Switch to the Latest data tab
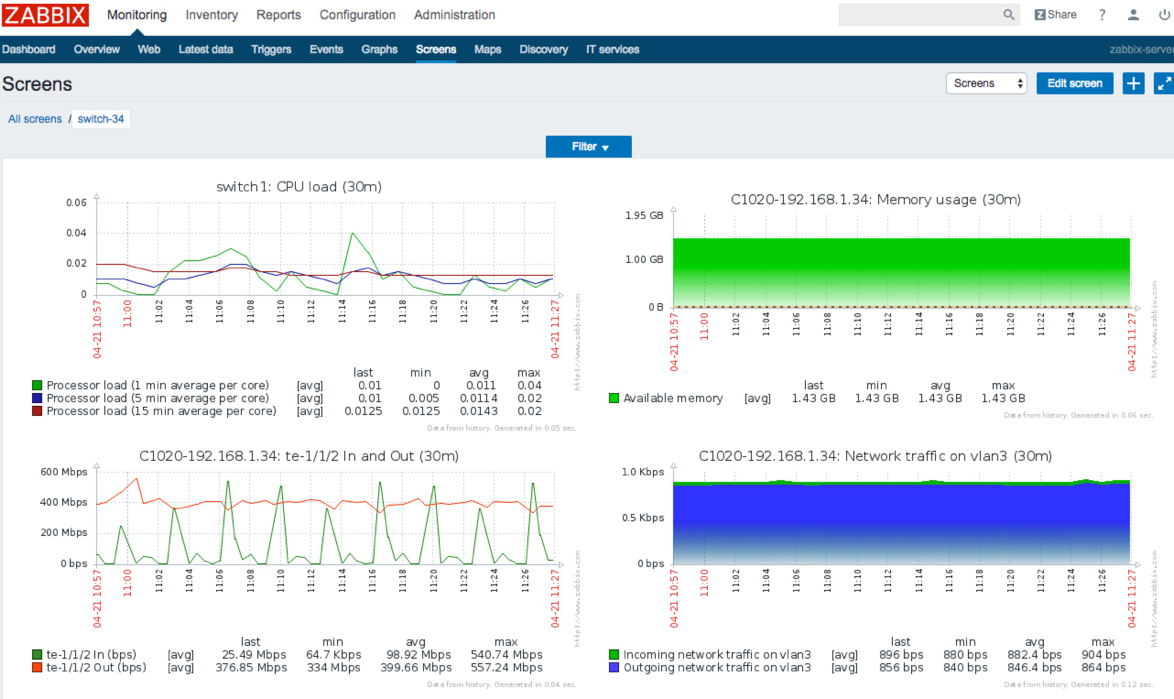The width and height of the screenshot is (1174, 699). pos(206,49)
